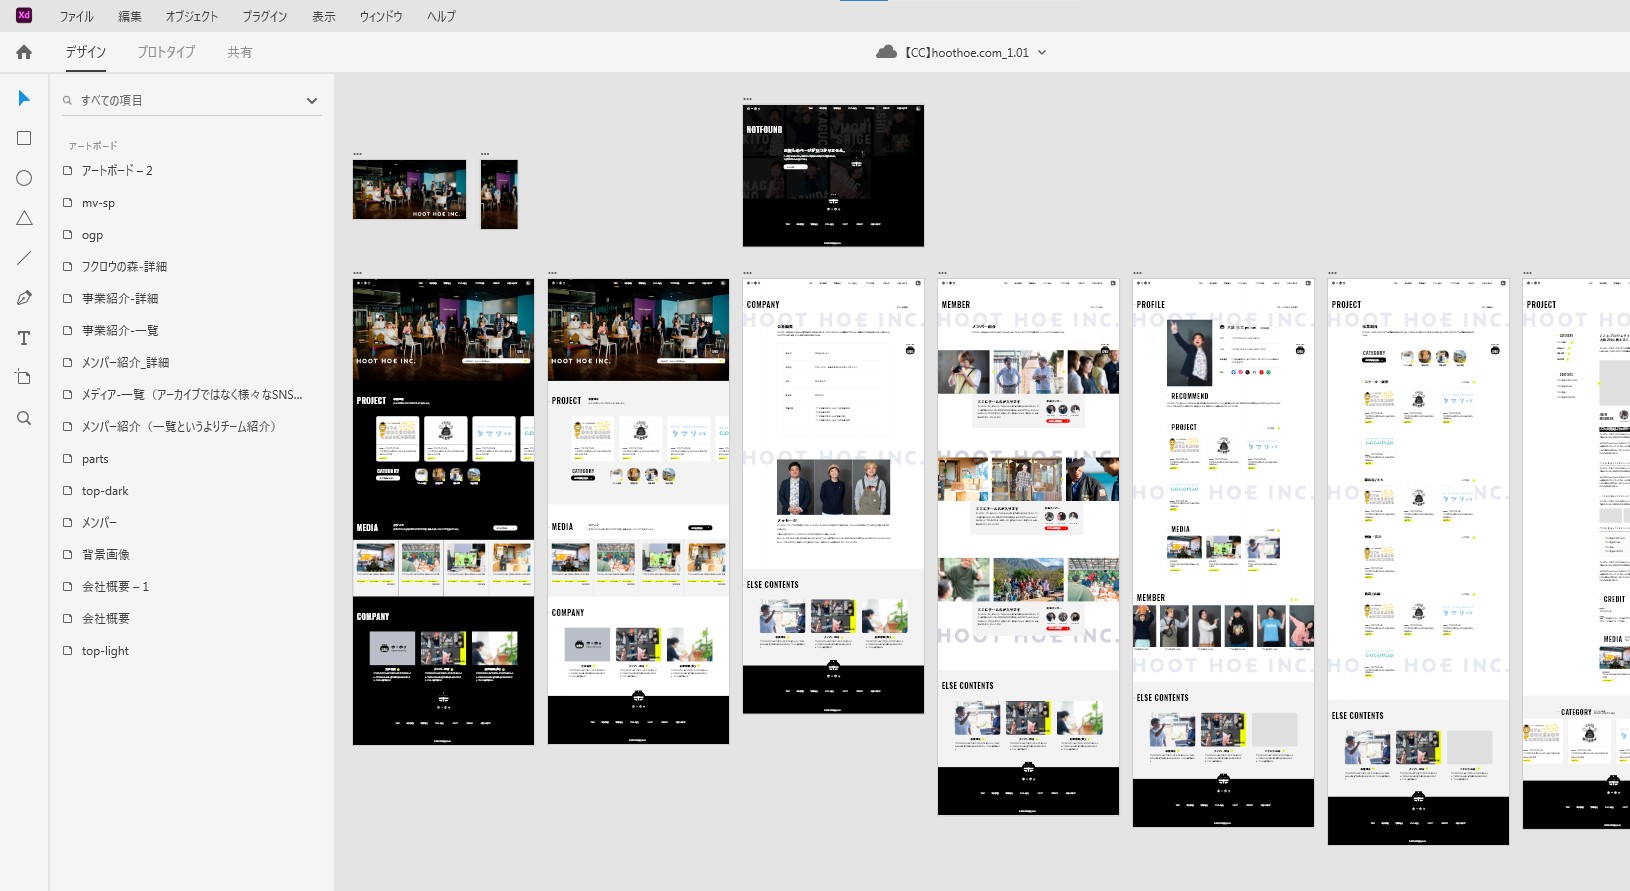Image resolution: width=1630 pixels, height=891 pixels.
Task: Switch to the プロトタイプ tab
Action: [x=166, y=52]
